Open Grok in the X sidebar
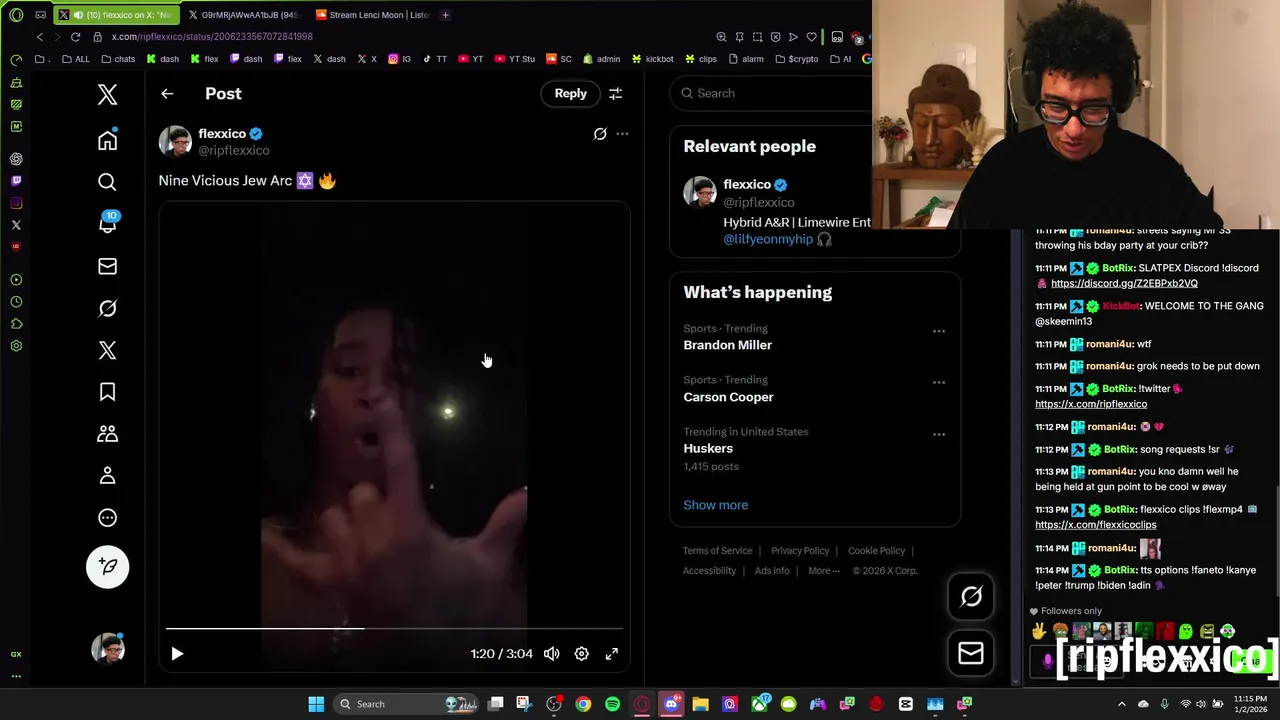The height and width of the screenshot is (720, 1280). tap(107, 308)
